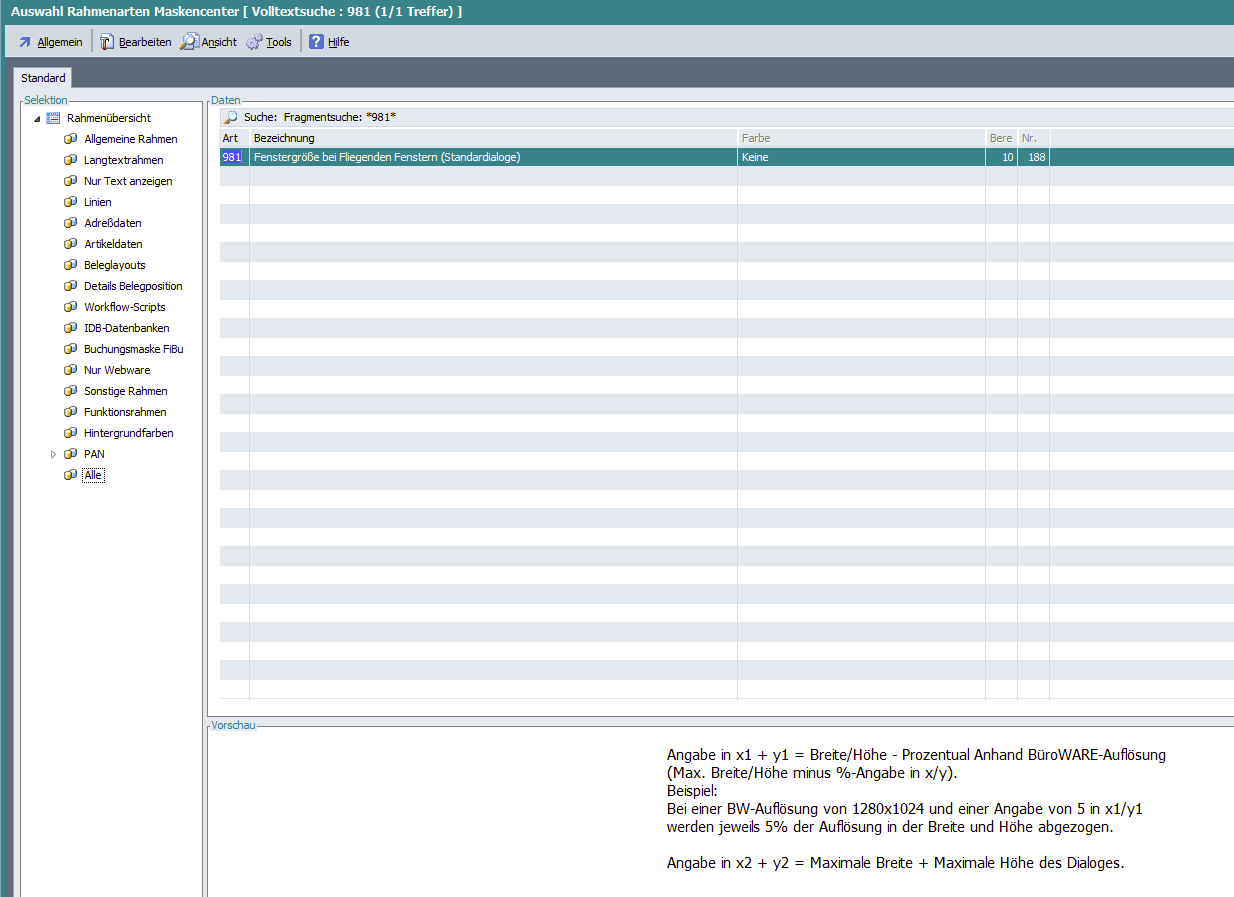Select Allgemeine Rahmen in the tree

coord(130,139)
